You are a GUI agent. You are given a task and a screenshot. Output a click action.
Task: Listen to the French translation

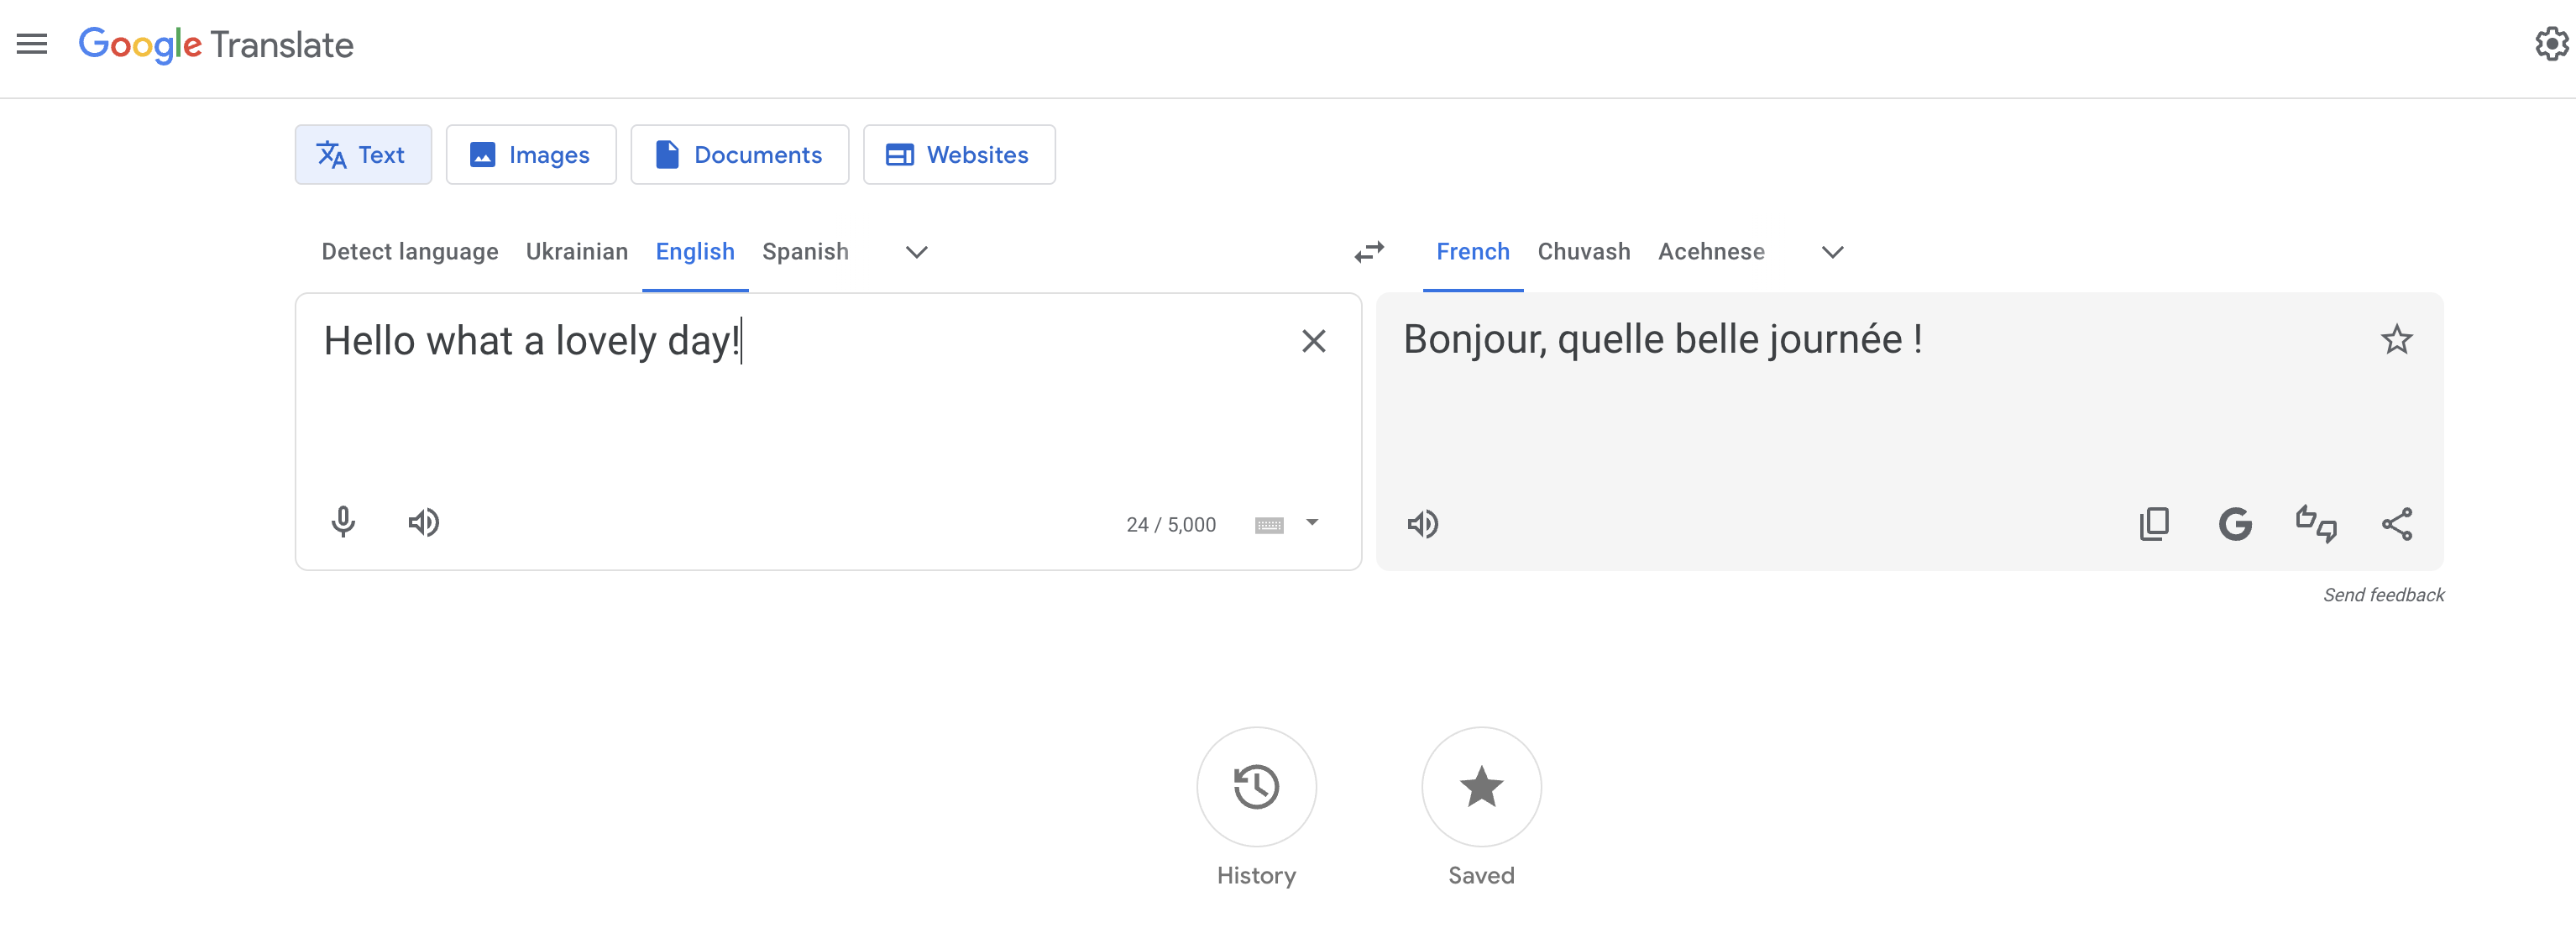[1424, 524]
